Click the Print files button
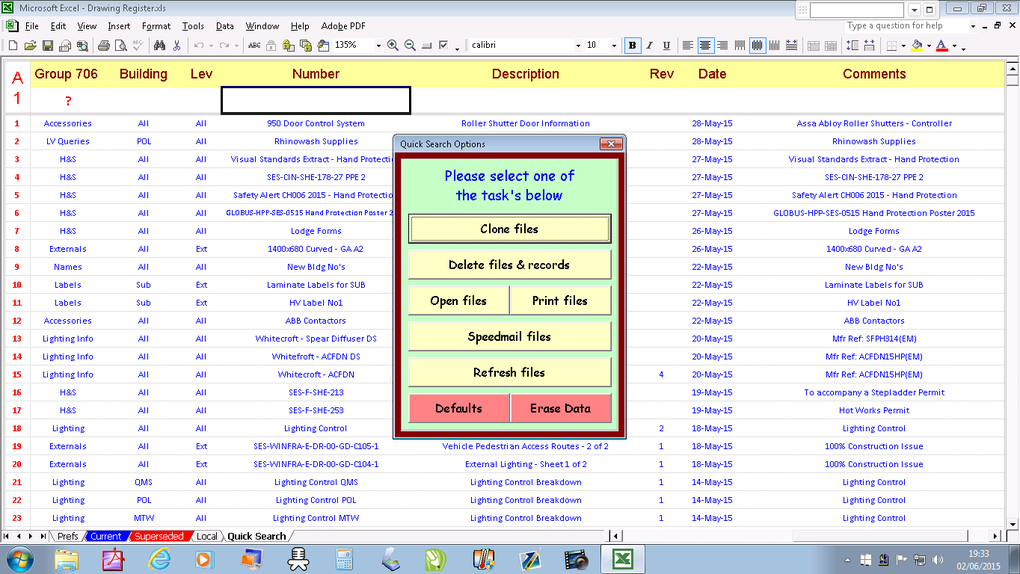Viewport: 1020px width, 574px height. 560,301
